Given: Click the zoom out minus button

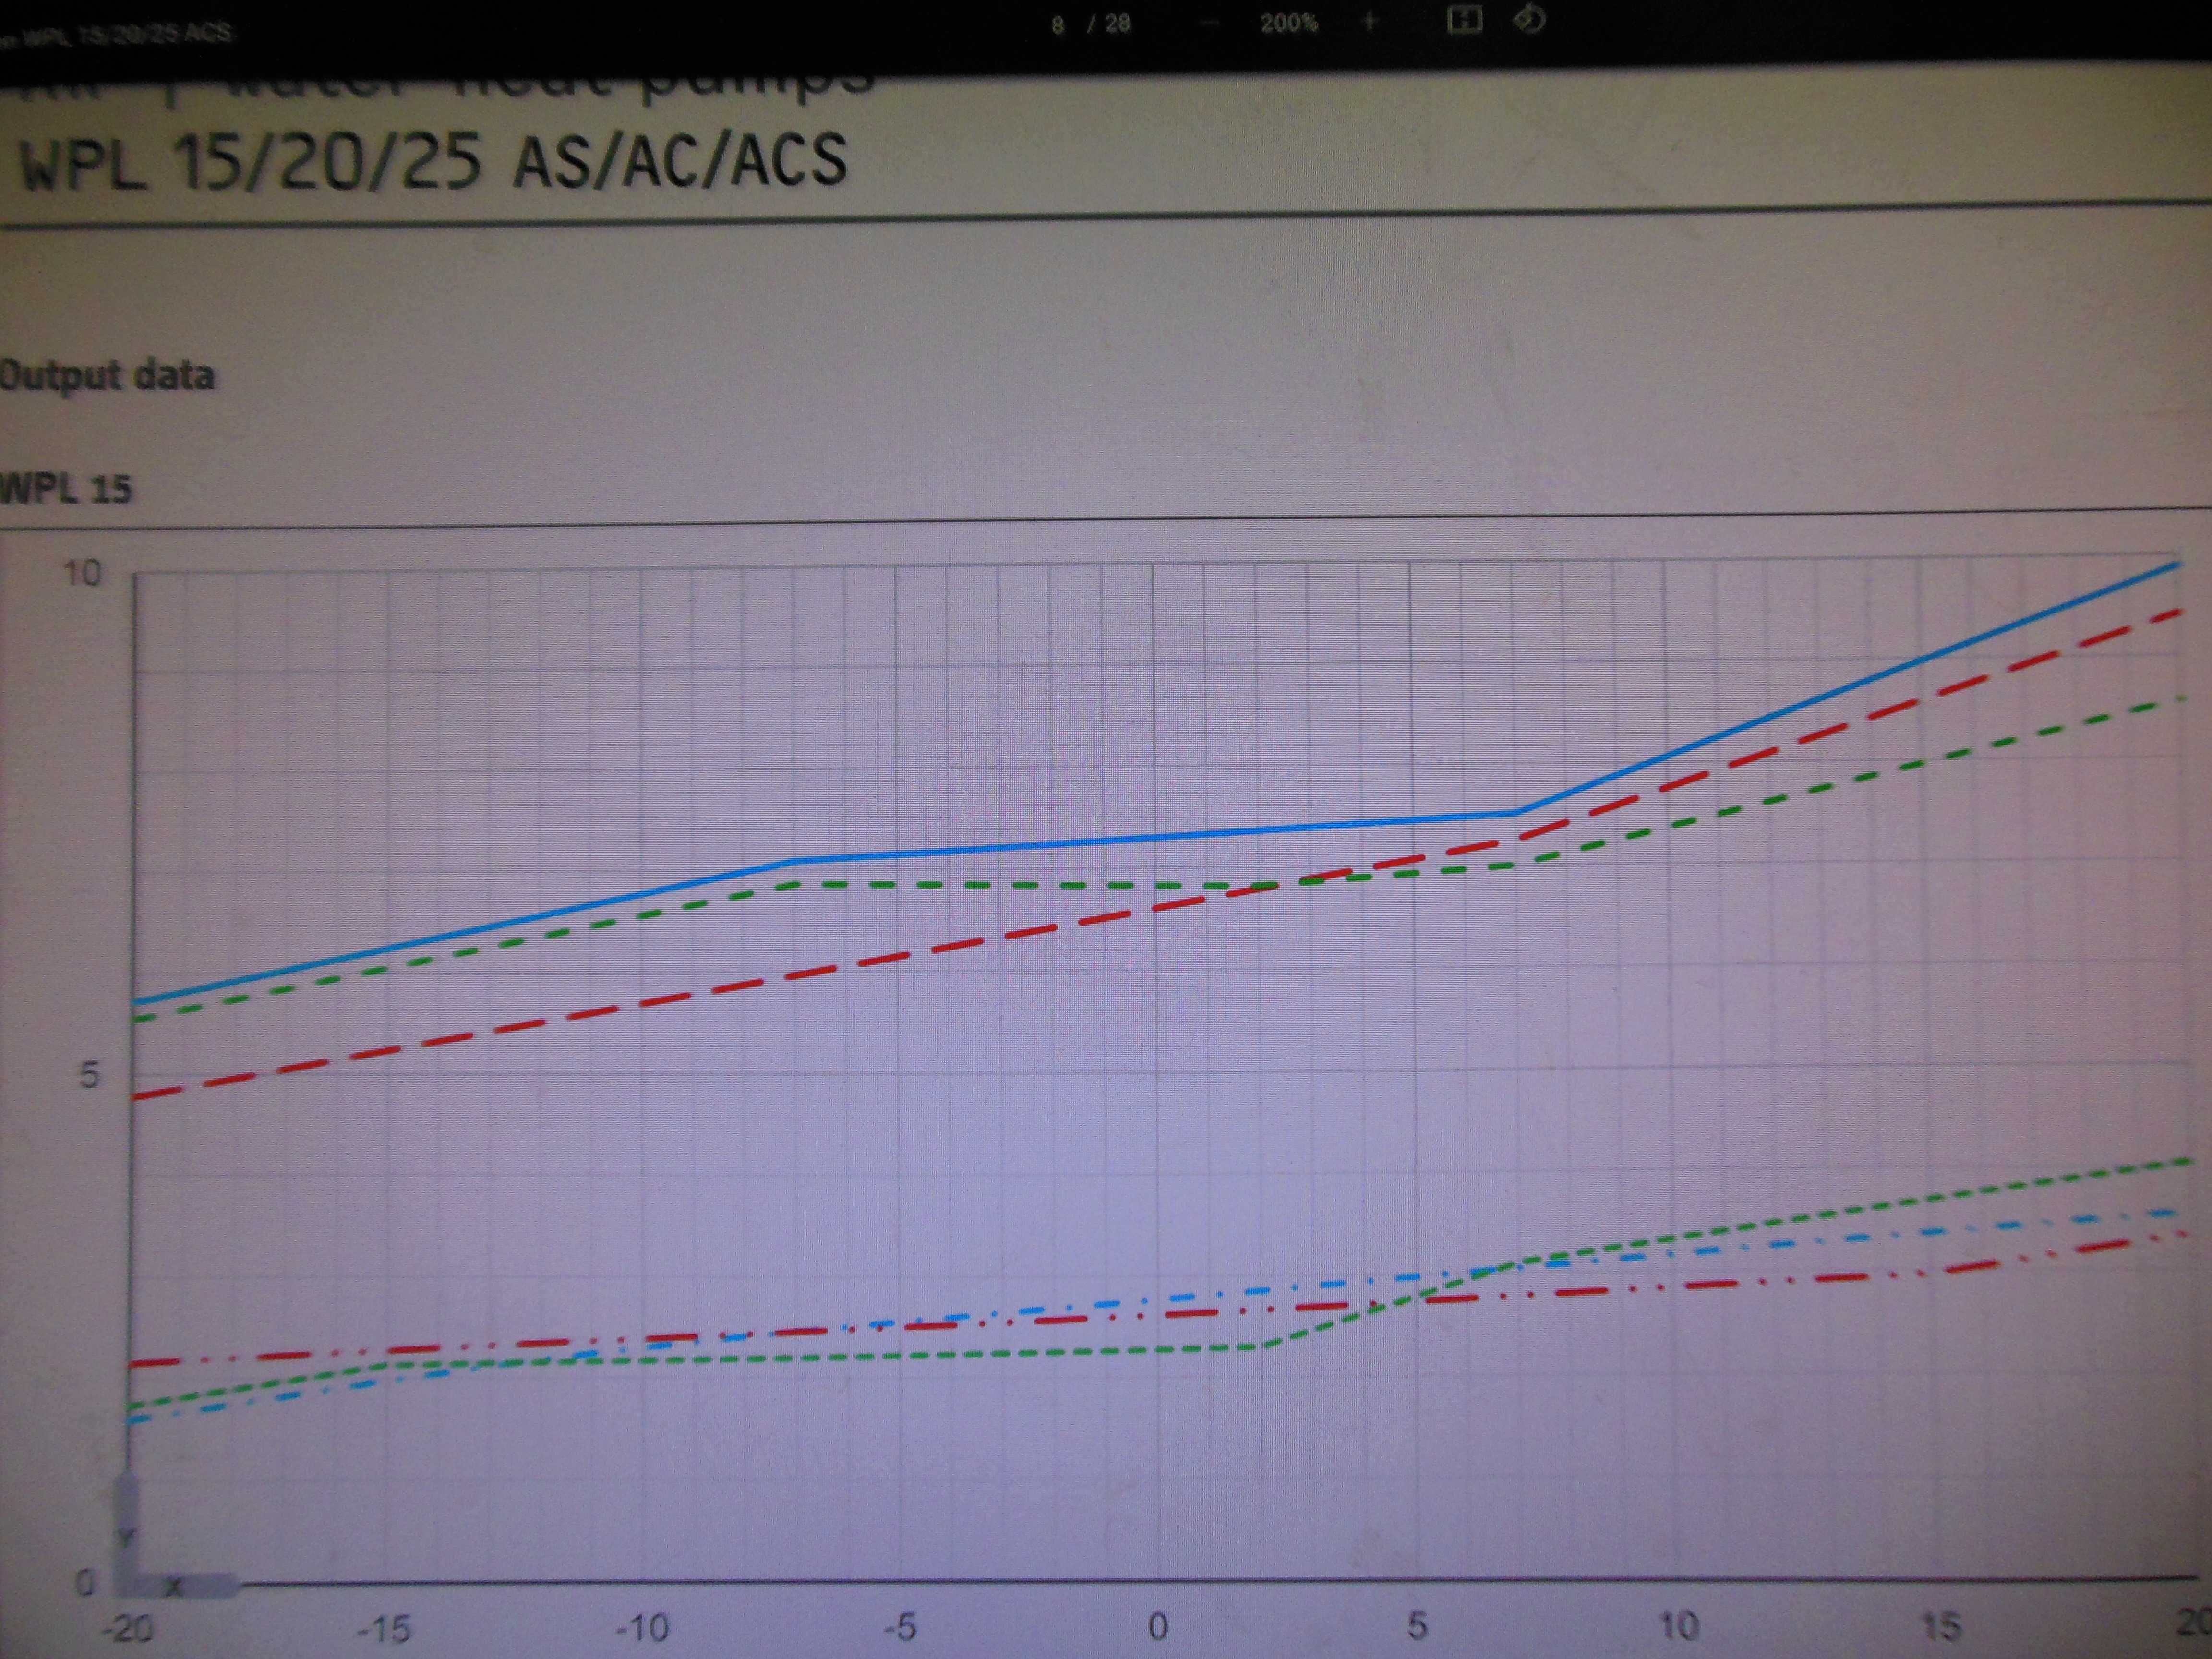Looking at the screenshot, I should pyautogui.click(x=1211, y=24).
